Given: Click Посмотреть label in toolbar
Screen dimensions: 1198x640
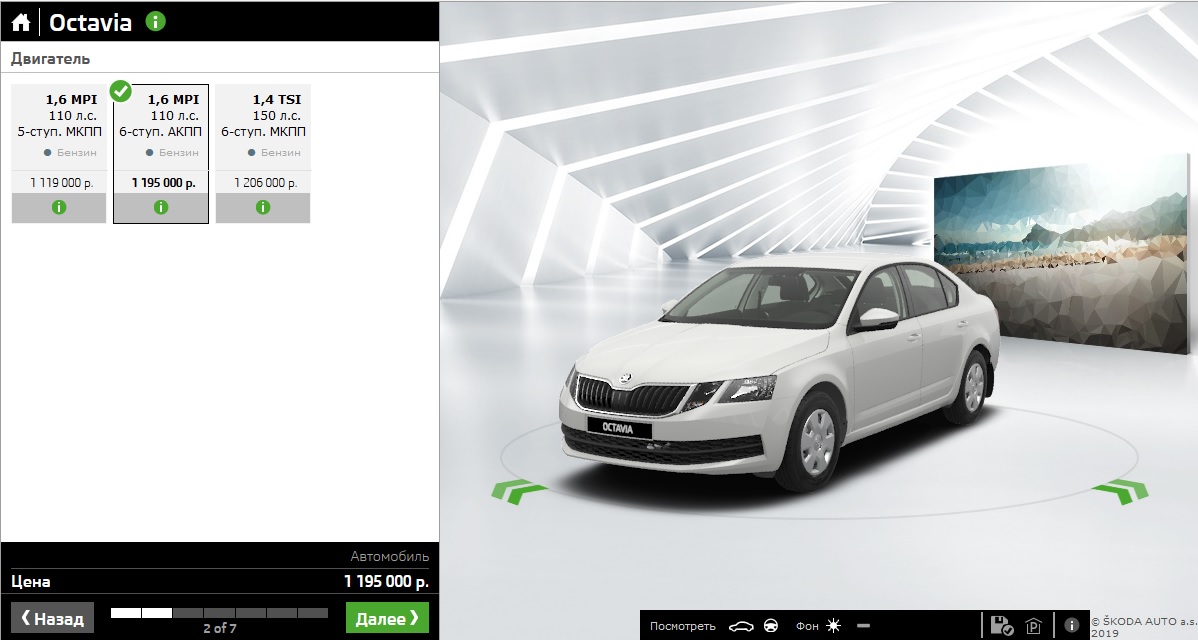Looking at the screenshot, I should coord(682,626).
